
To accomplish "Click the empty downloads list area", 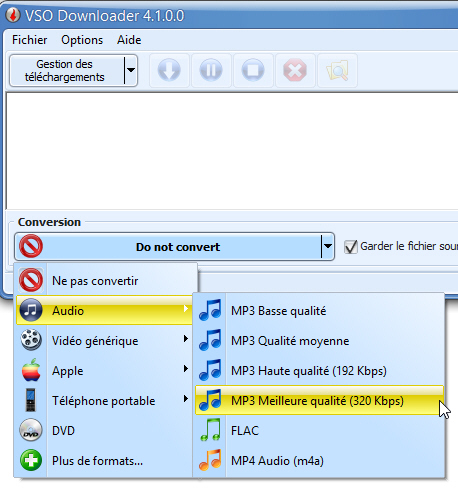I will [232, 151].
